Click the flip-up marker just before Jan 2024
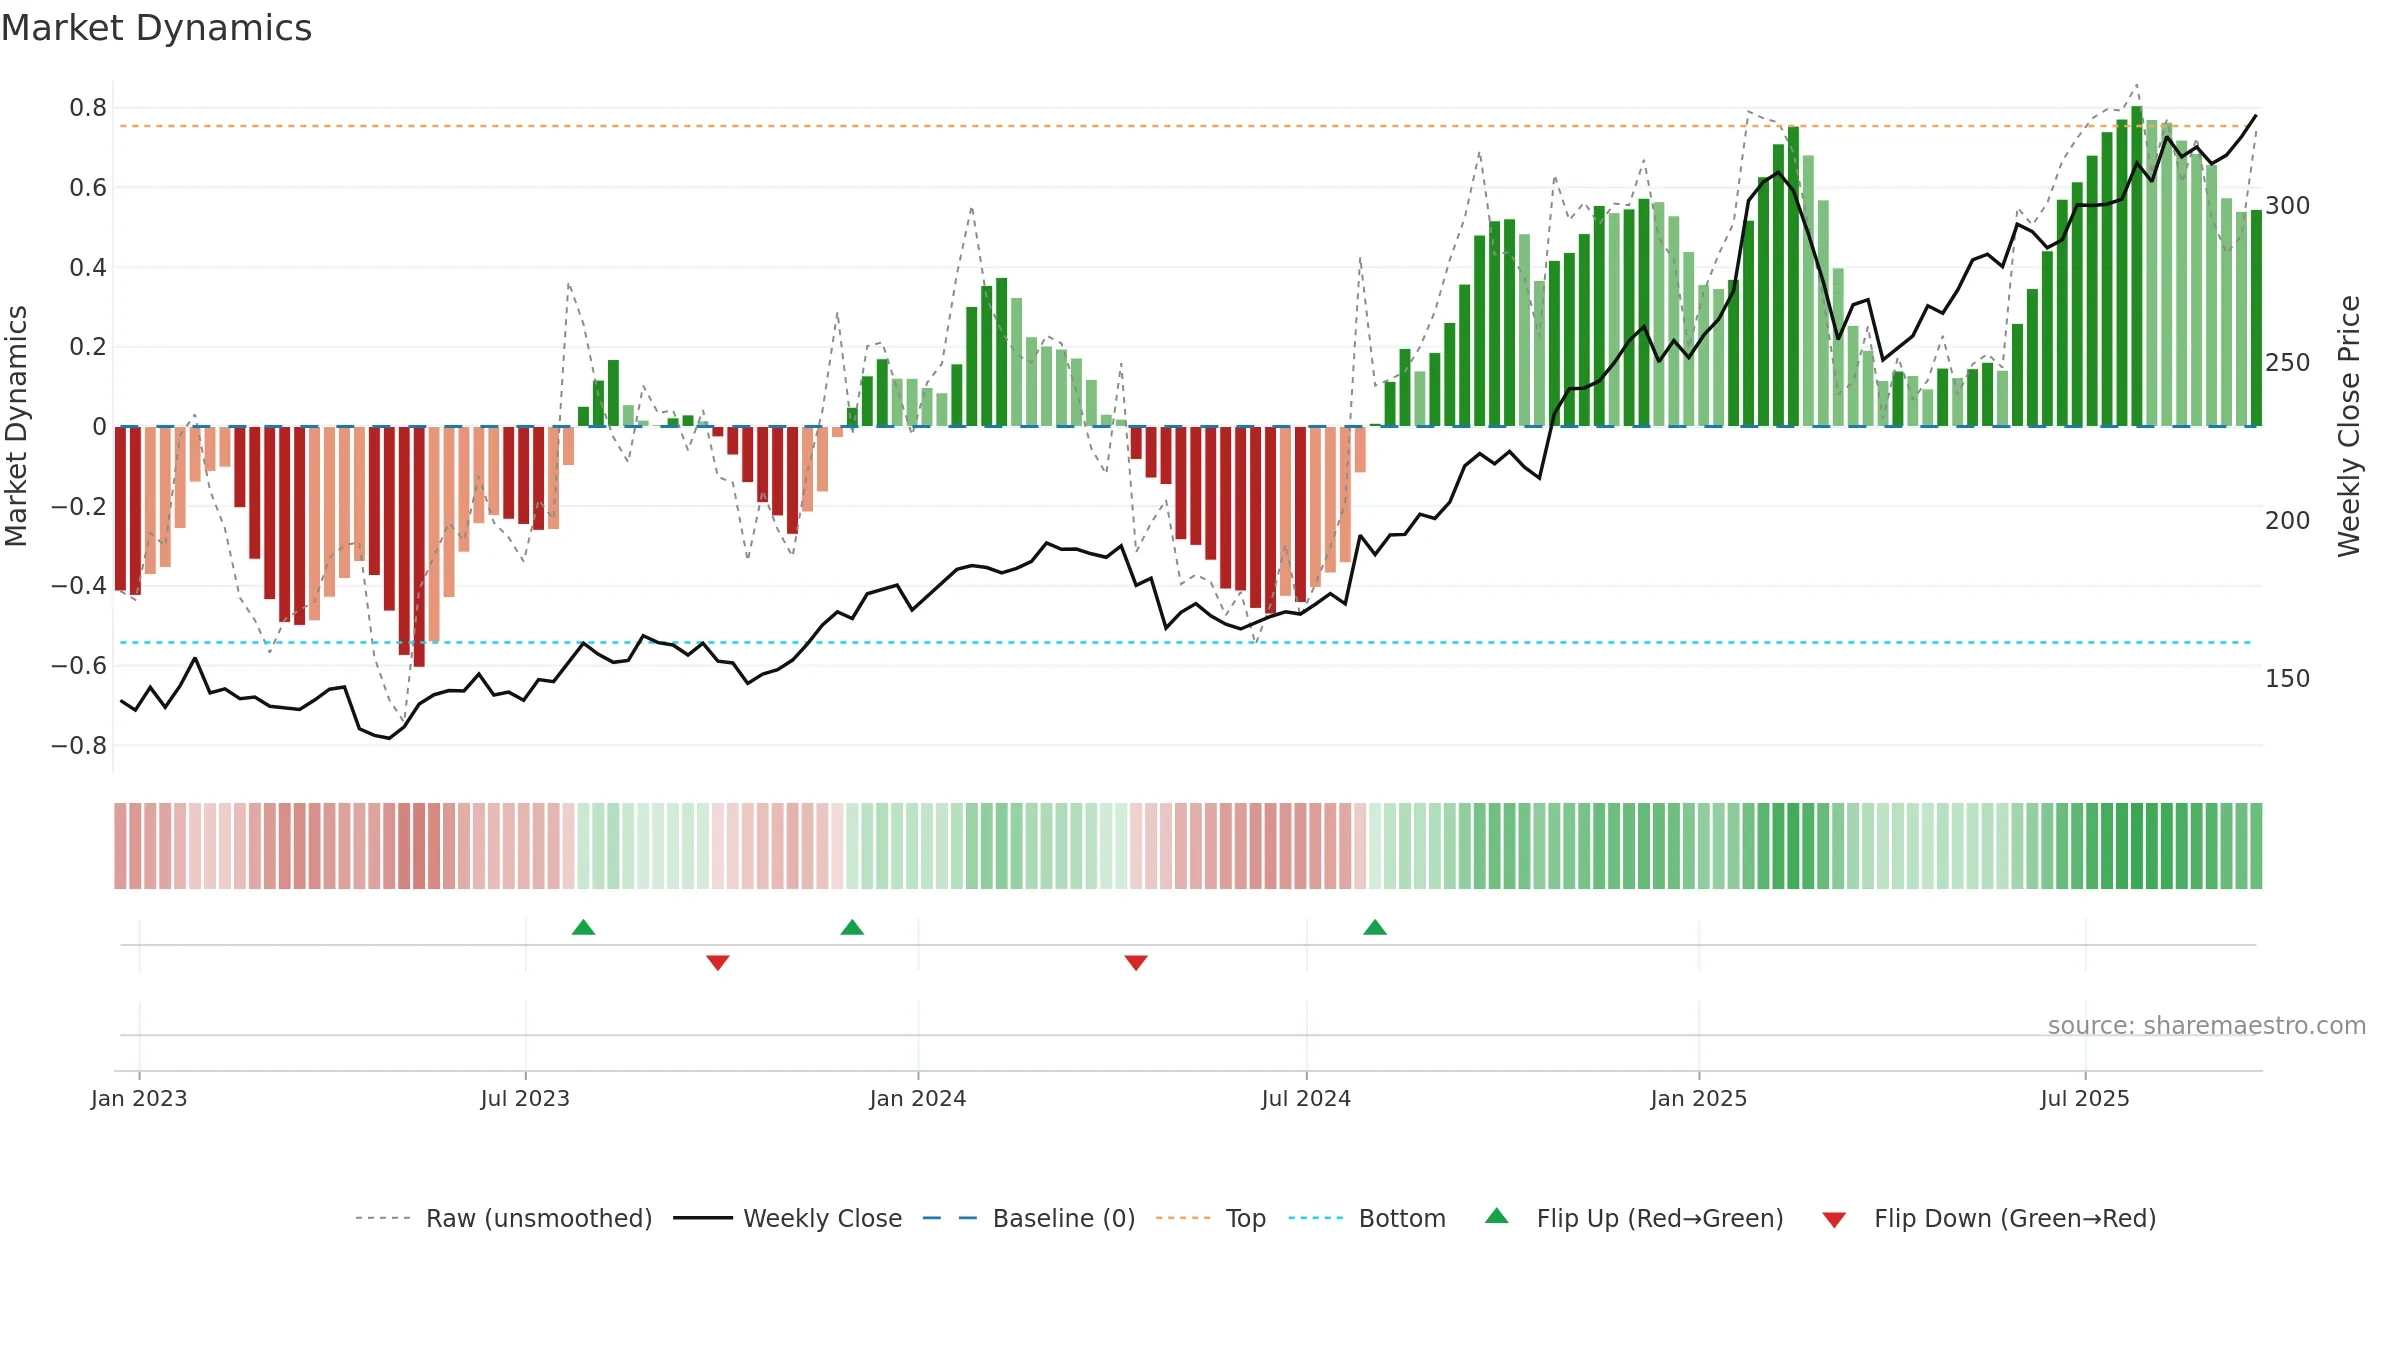 tap(852, 927)
